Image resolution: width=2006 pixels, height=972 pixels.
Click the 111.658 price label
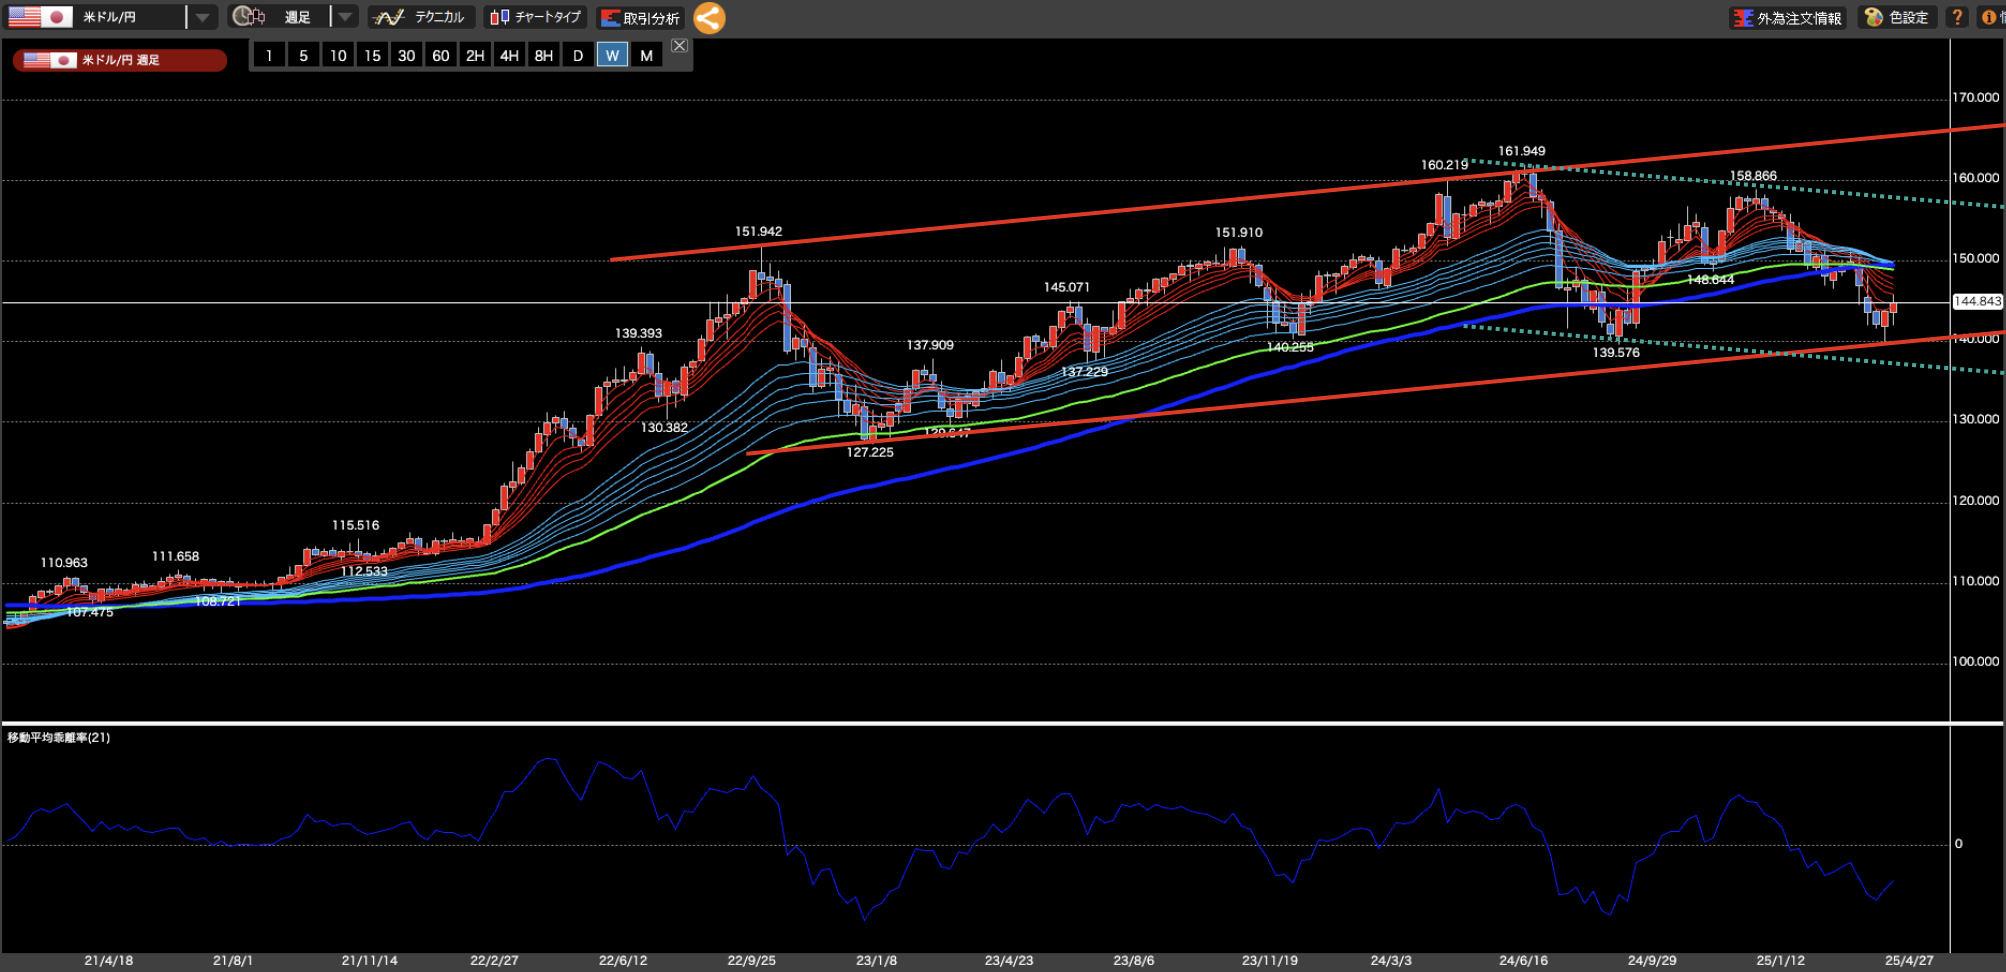(175, 556)
